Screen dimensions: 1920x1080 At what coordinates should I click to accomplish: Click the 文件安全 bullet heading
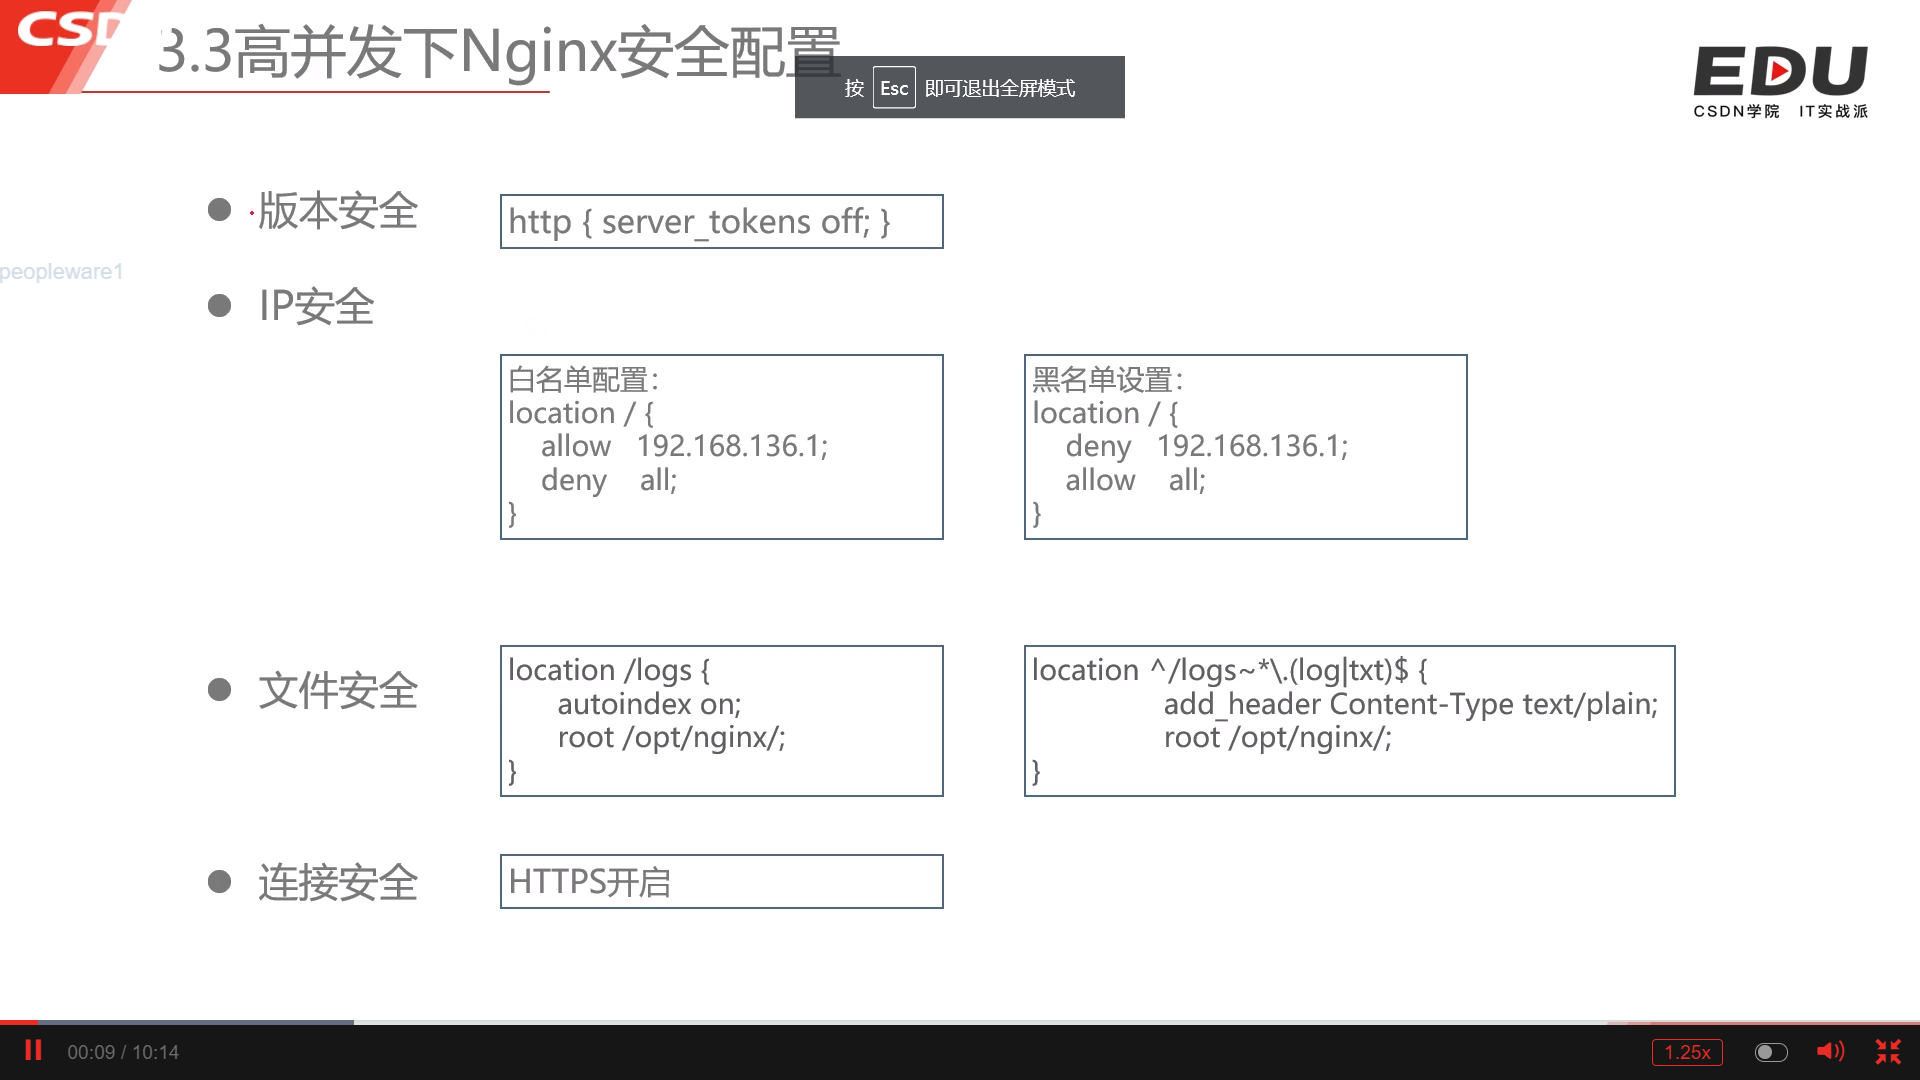[338, 690]
